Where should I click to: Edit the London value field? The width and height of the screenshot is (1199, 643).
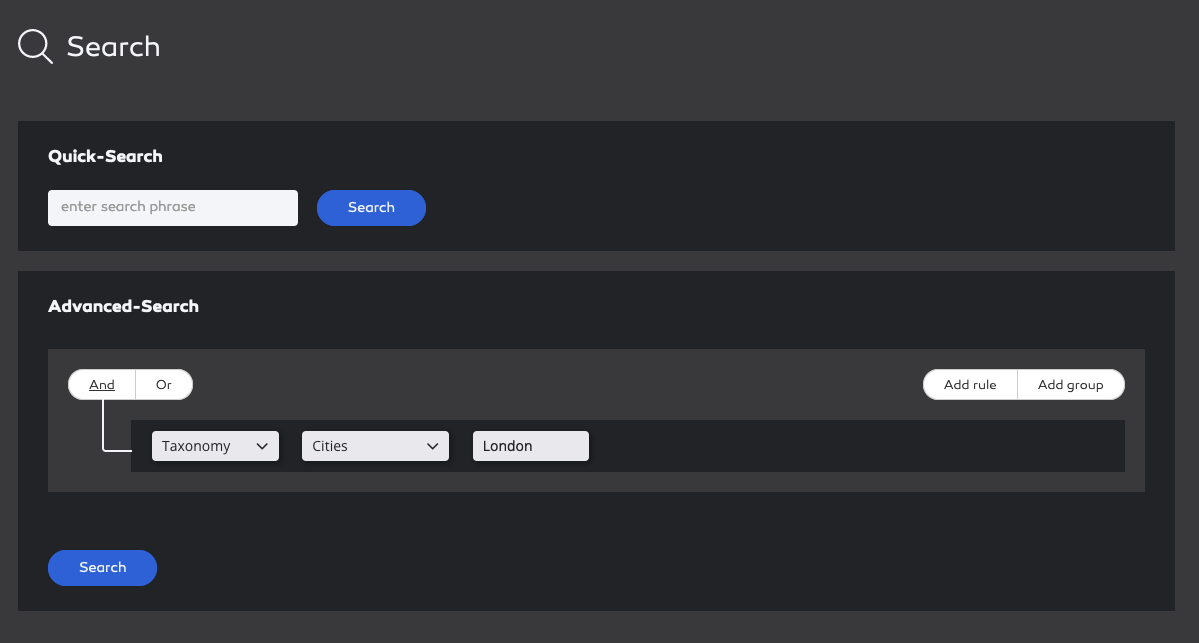click(x=531, y=447)
